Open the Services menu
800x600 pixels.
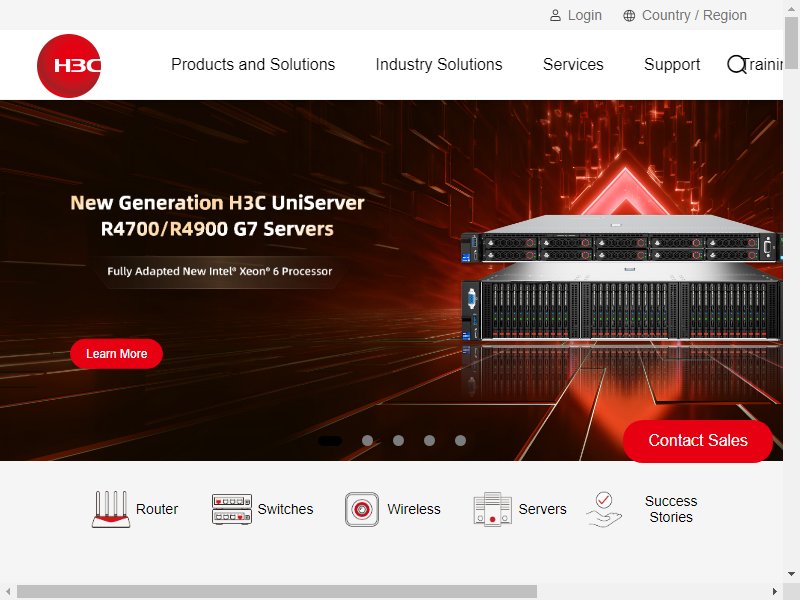click(x=573, y=65)
